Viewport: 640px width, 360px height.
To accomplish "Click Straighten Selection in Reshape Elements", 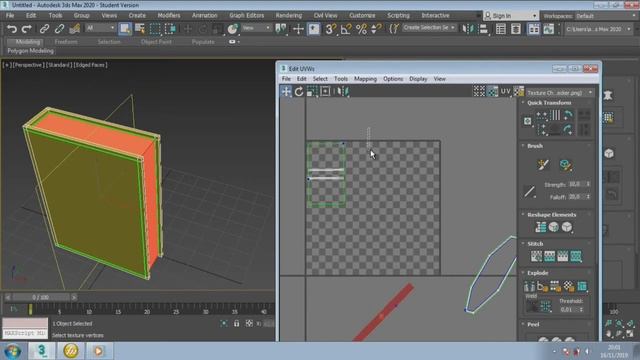I will pyautogui.click(x=540, y=227).
